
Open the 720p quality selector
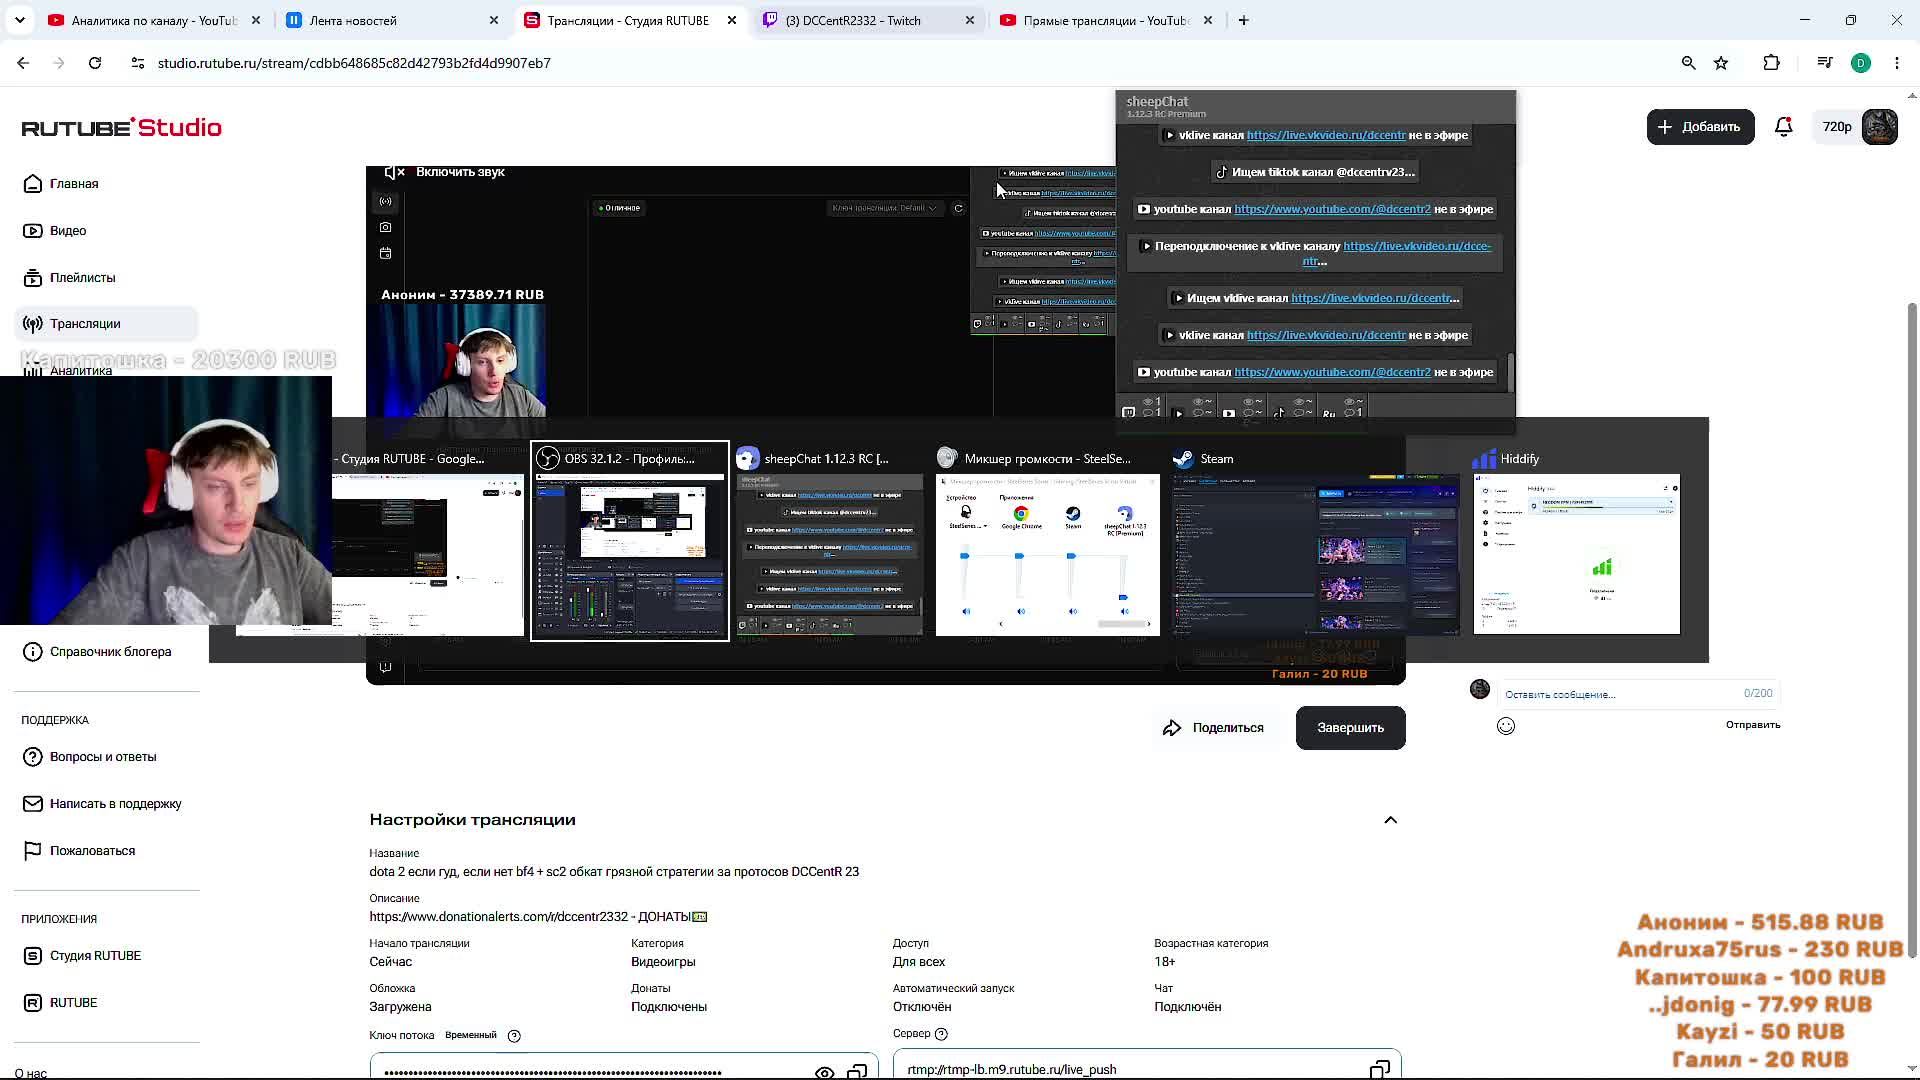pyautogui.click(x=1837, y=127)
